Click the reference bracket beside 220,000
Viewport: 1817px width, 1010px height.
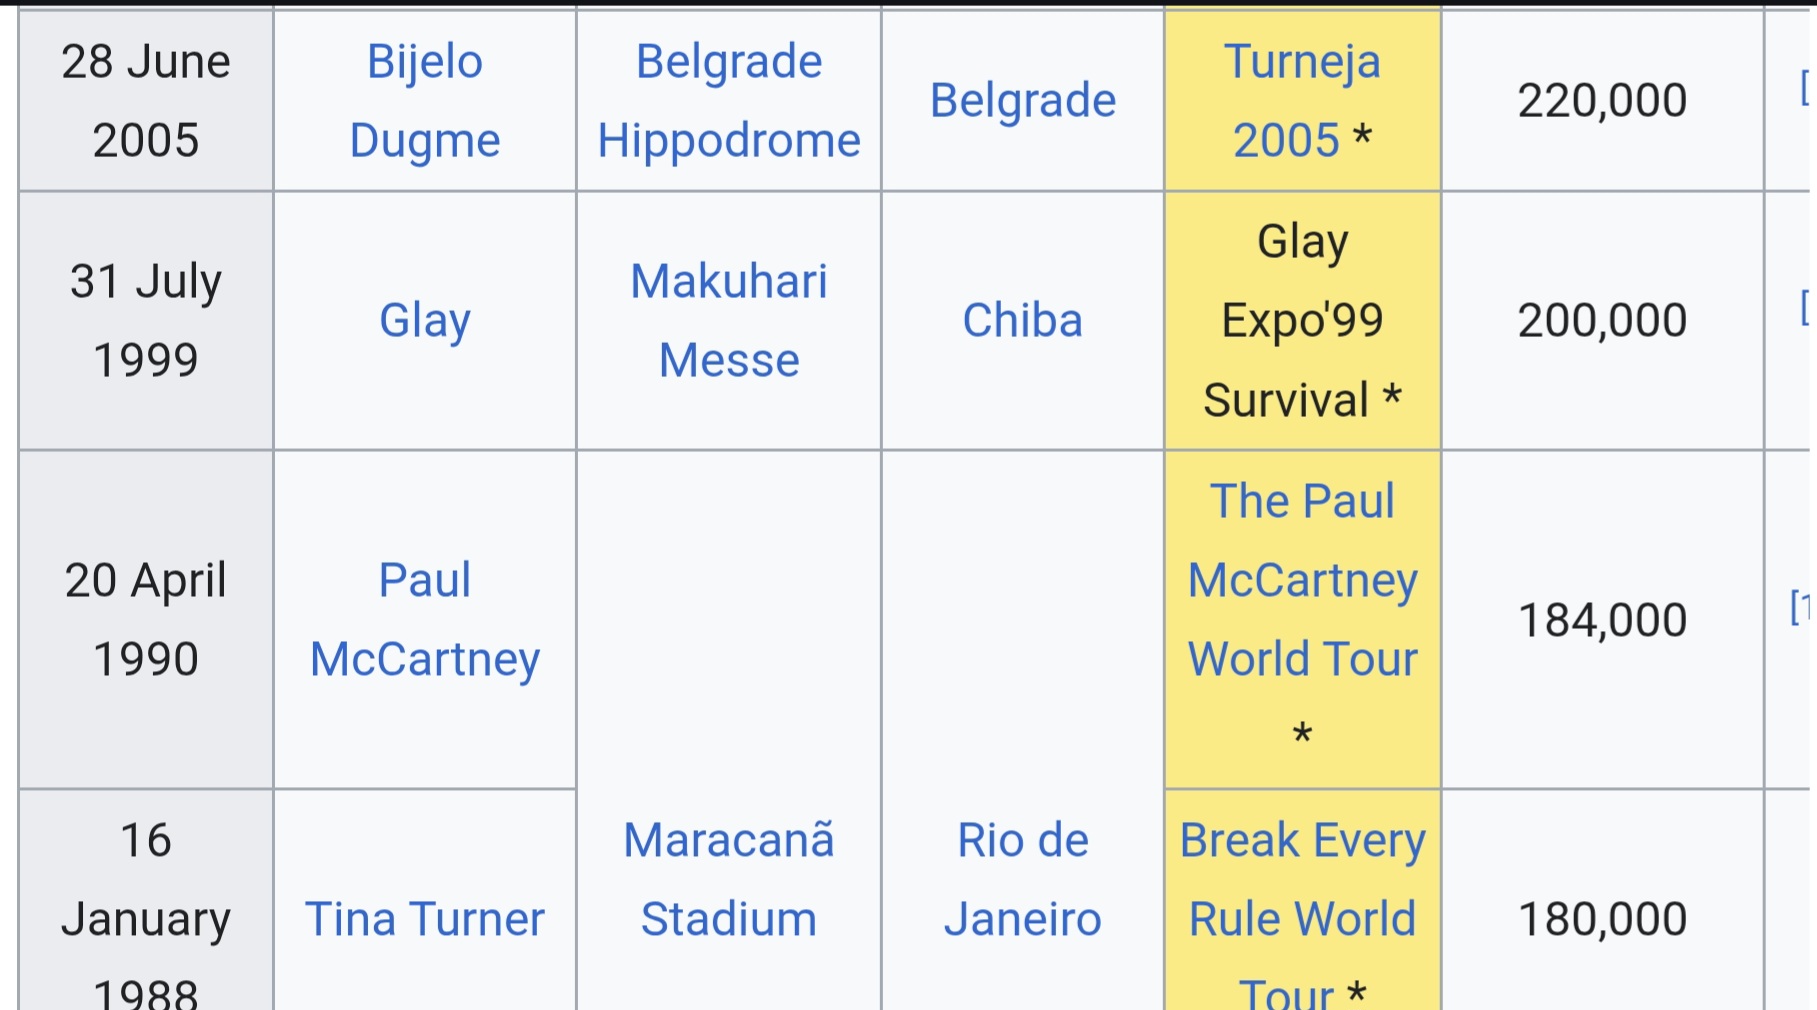(x=1804, y=88)
